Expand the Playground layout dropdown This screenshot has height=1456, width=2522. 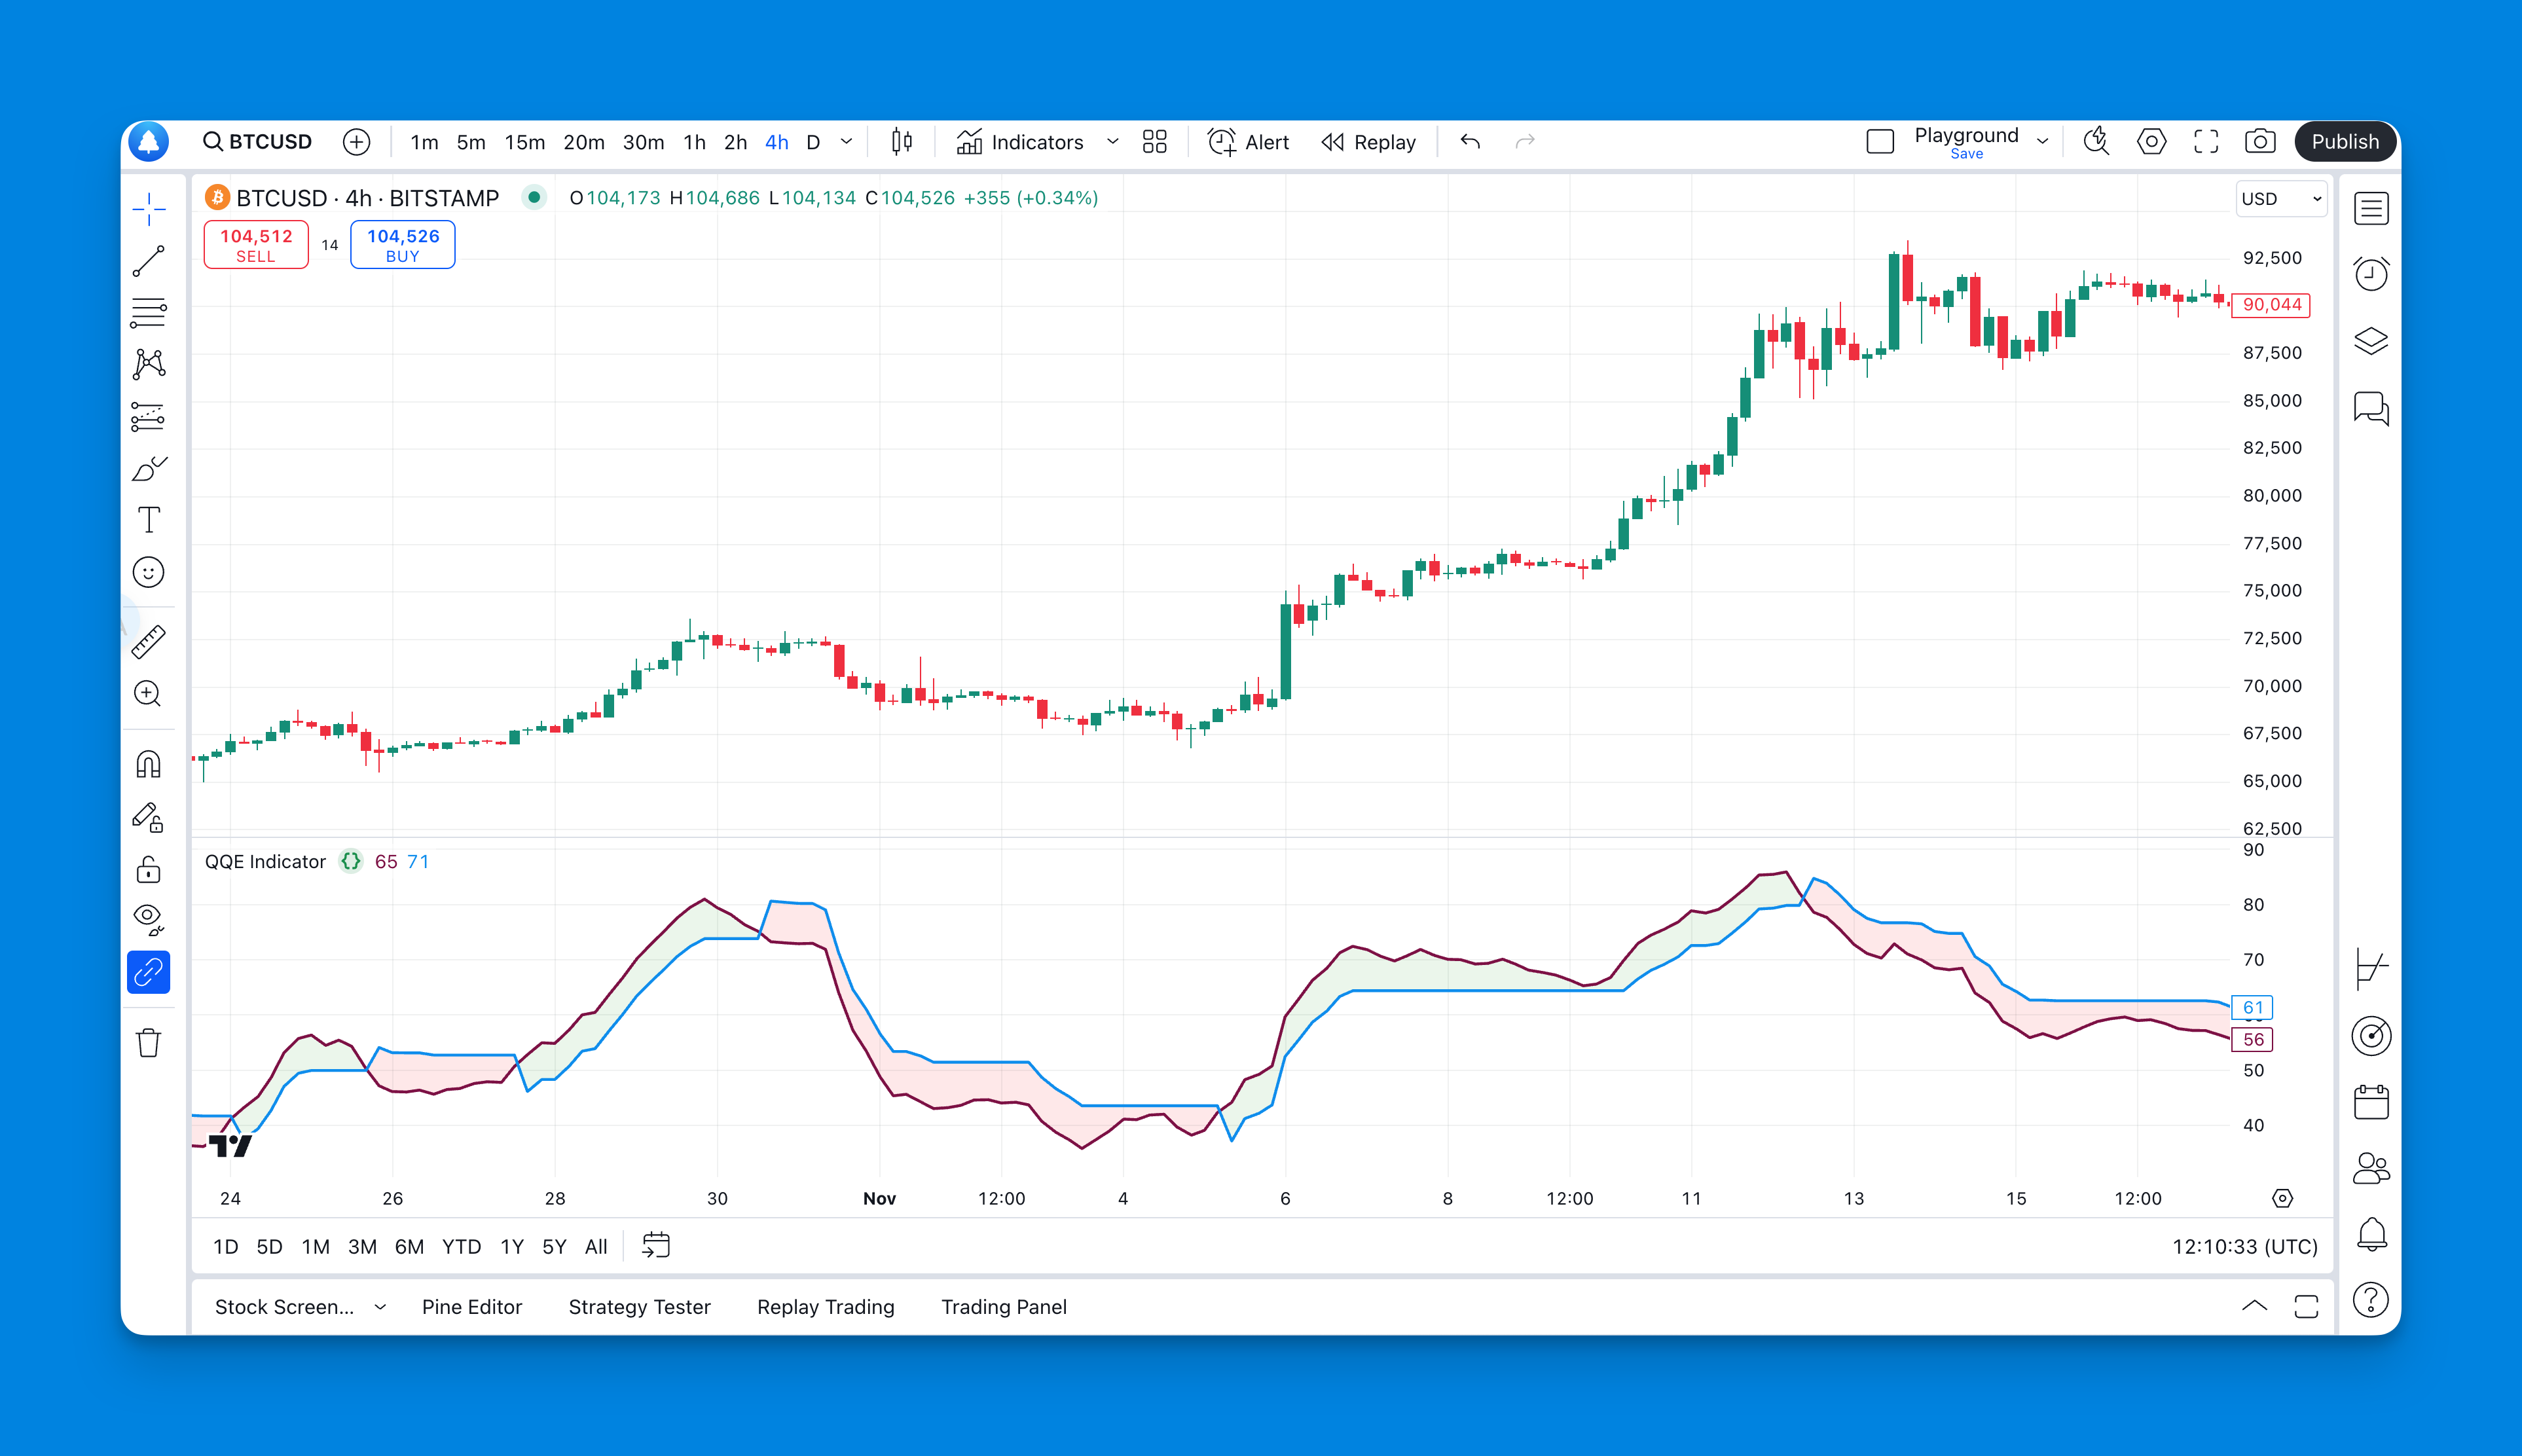pyautogui.click(x=2042, y=142)
